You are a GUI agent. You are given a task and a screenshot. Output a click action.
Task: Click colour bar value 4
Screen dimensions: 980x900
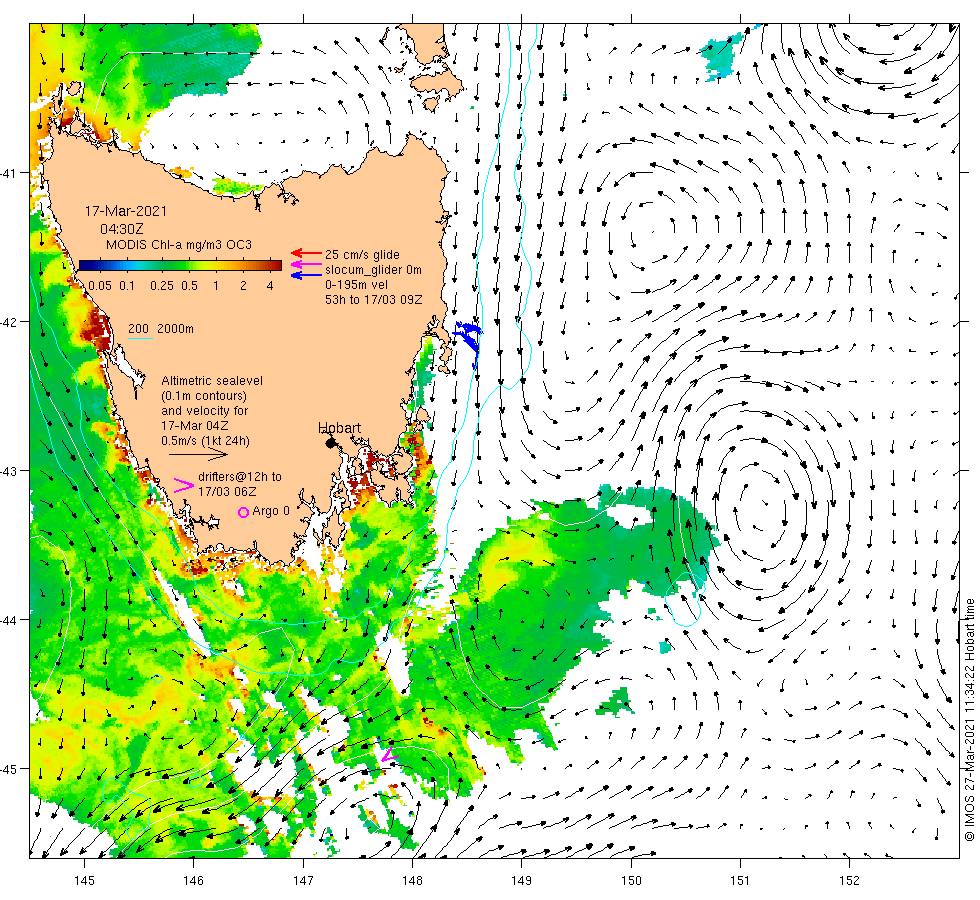(270, 286)
